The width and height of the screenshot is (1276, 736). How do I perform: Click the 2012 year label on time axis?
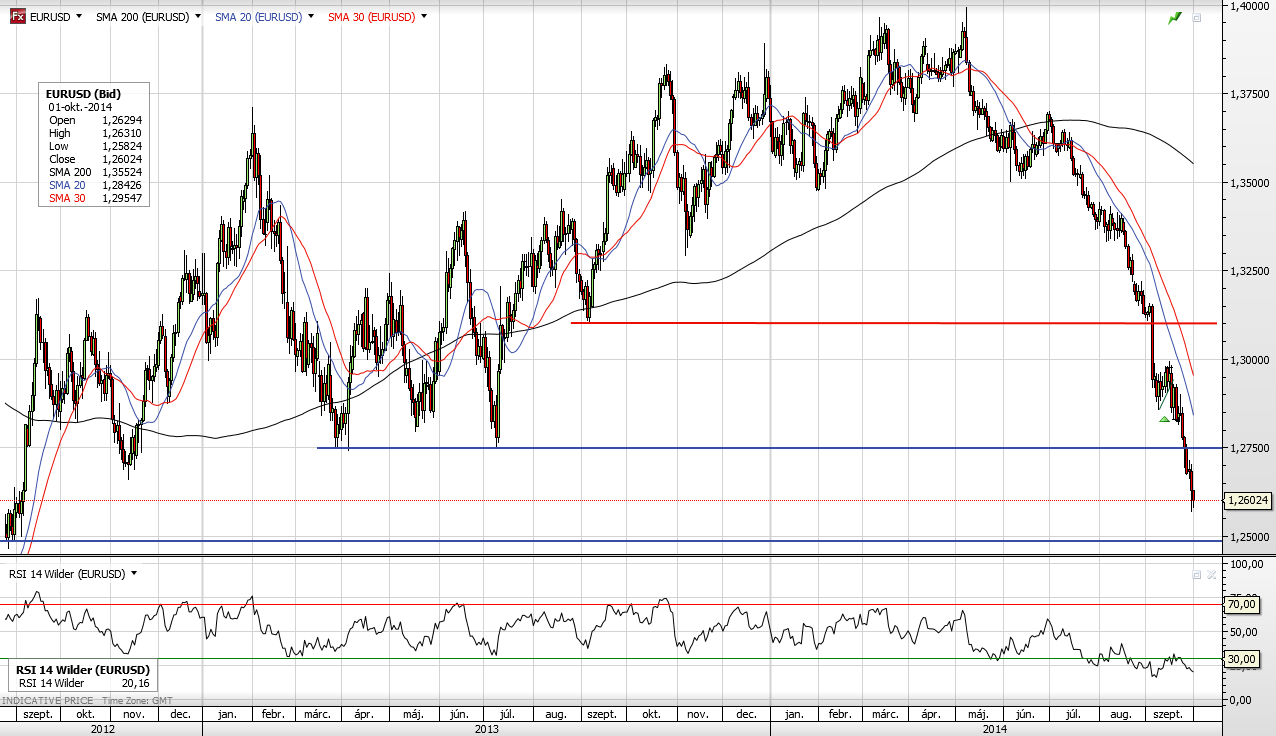[x=102, y=729]
